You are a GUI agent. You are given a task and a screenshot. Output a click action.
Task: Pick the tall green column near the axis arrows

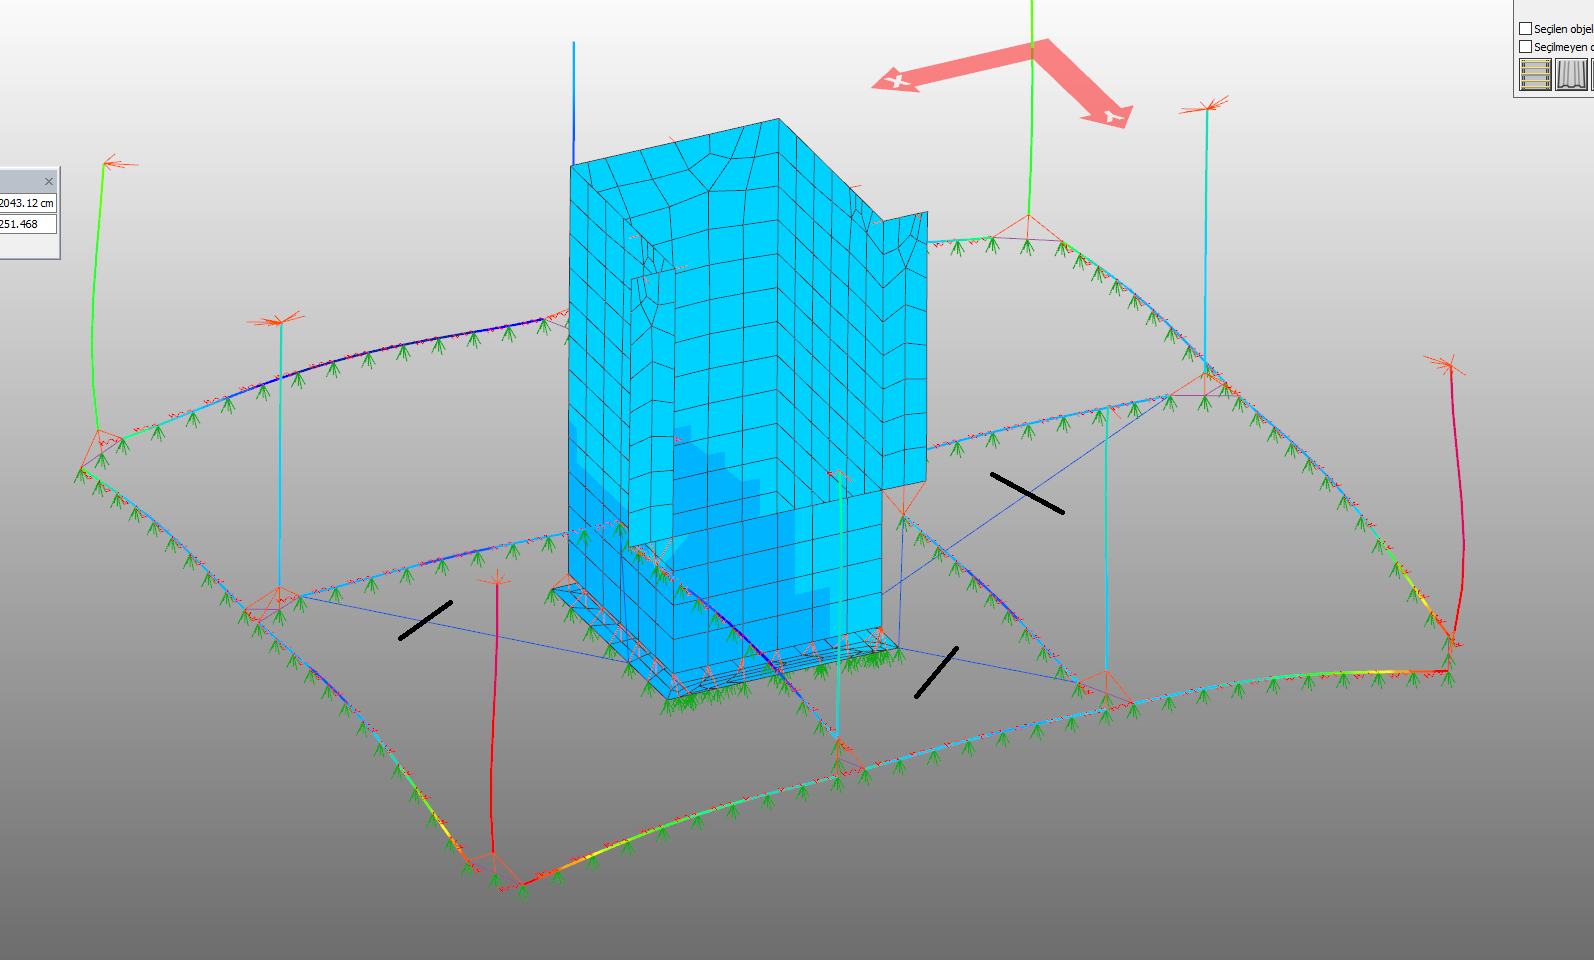click(x=1031, y=120)
